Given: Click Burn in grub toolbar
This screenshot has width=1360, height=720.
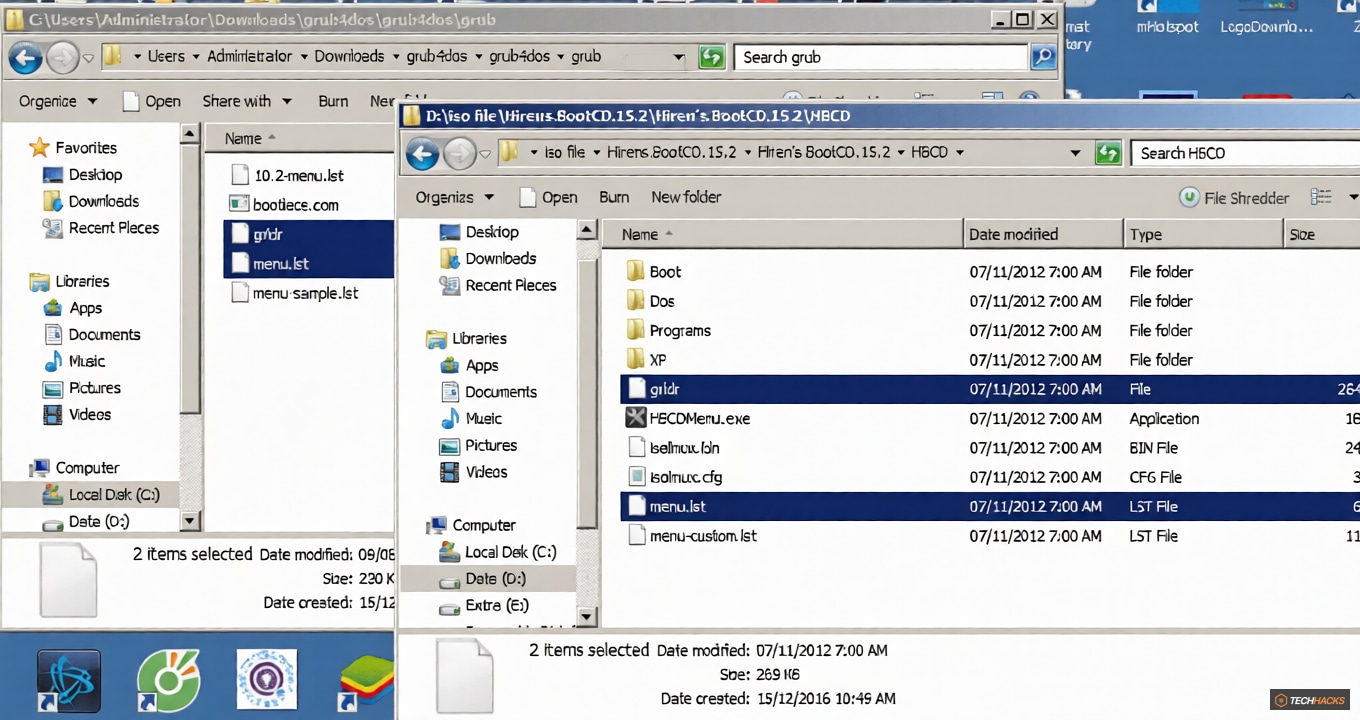Looking at the screenshot, I should [333, 101].
